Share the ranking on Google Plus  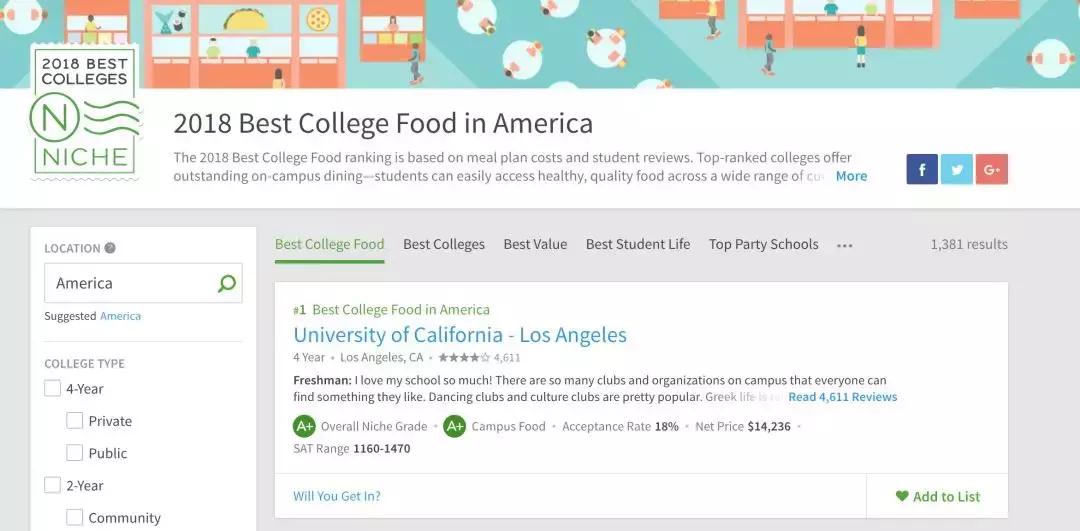pyautogui.click(x=992, y=170)
